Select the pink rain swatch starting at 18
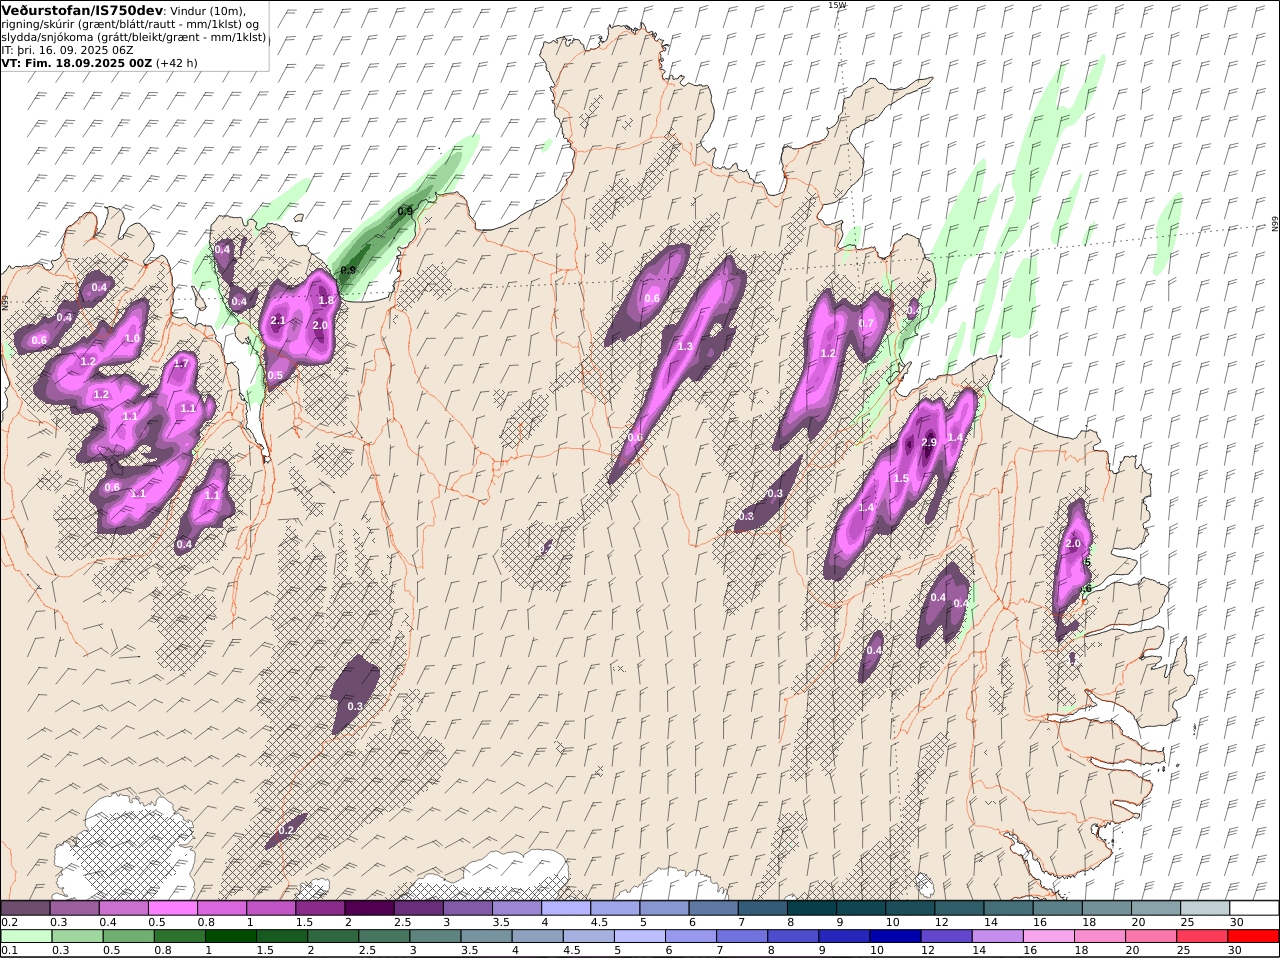The height and width of the screenshot is (958, 1280). coord(1098,936)
